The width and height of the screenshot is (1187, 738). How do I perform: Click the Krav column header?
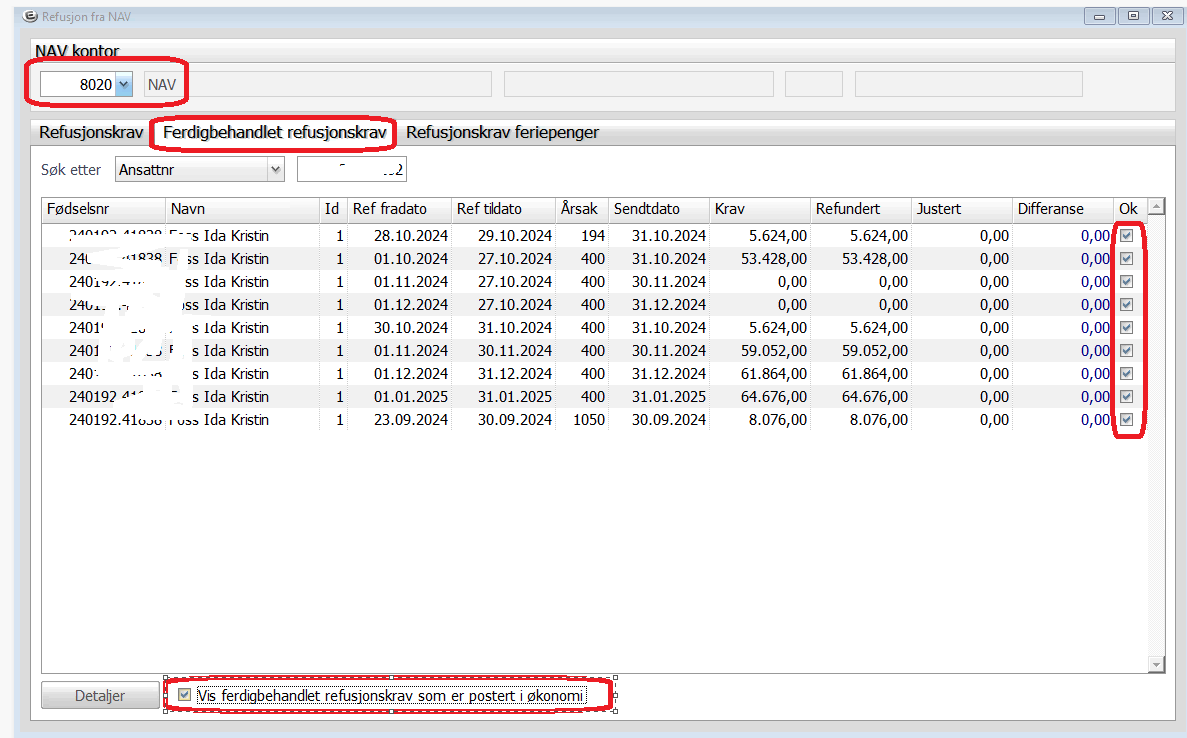coord(760,209)
